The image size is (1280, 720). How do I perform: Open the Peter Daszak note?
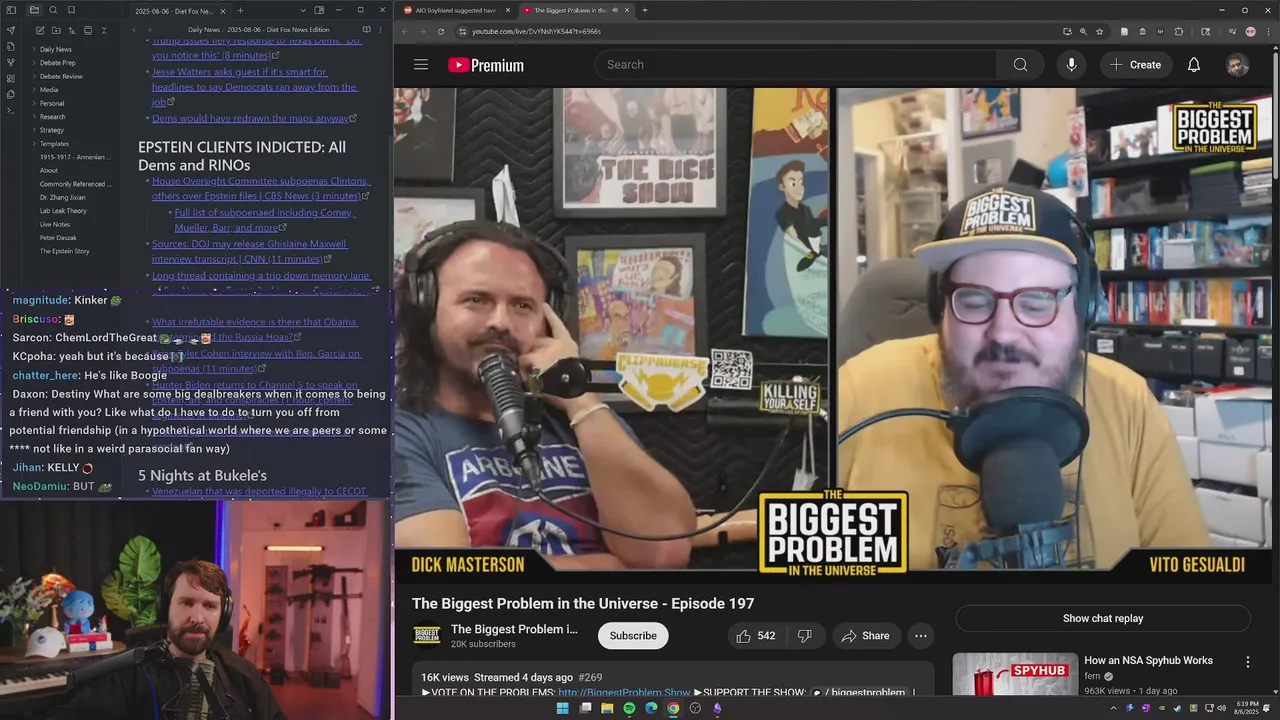[58, 238]
